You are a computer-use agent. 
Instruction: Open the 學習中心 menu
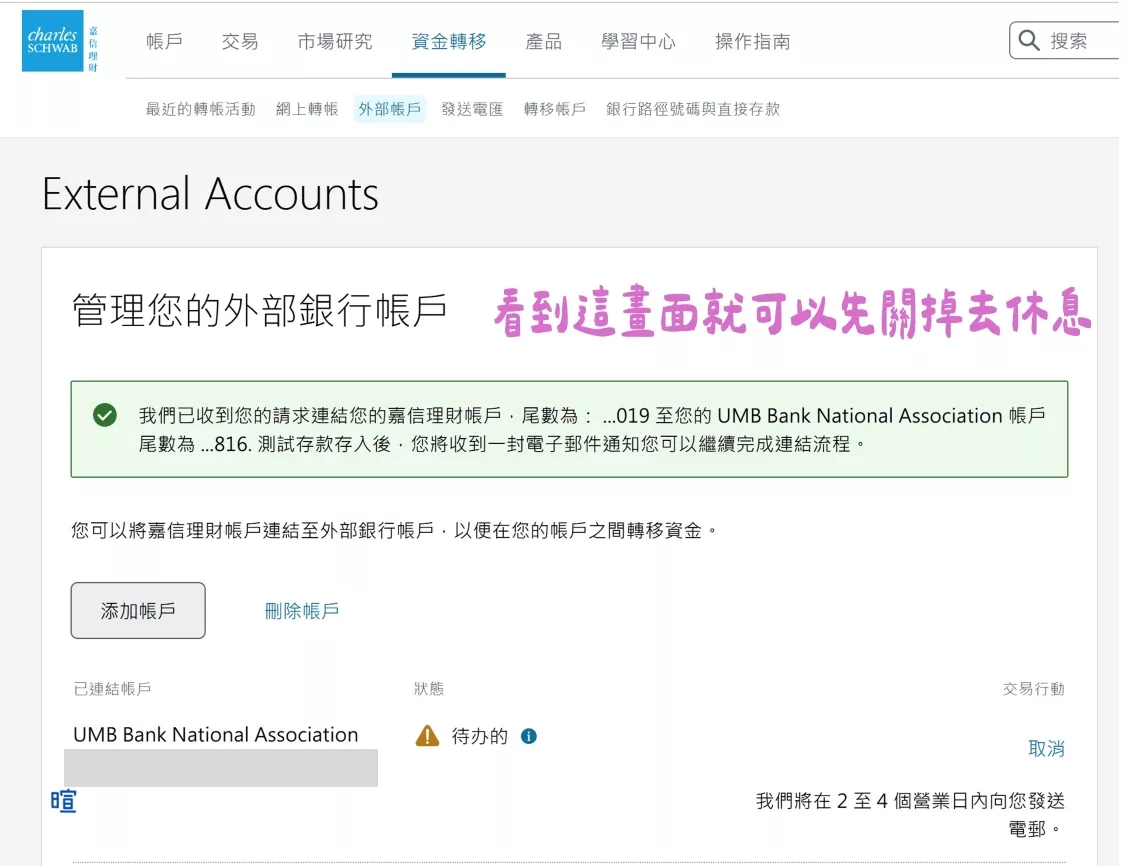[x=638, y=42]
